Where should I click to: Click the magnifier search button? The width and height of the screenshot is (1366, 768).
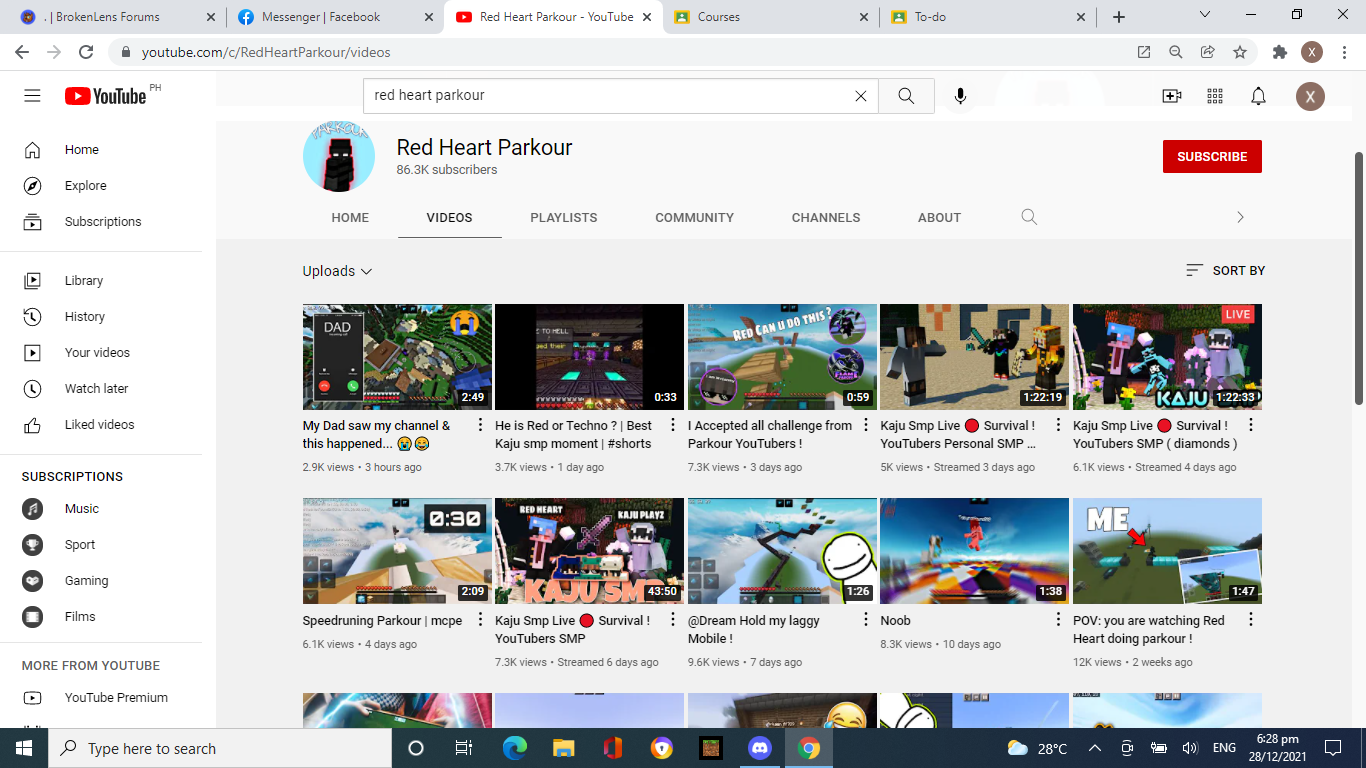coord(906,96)
